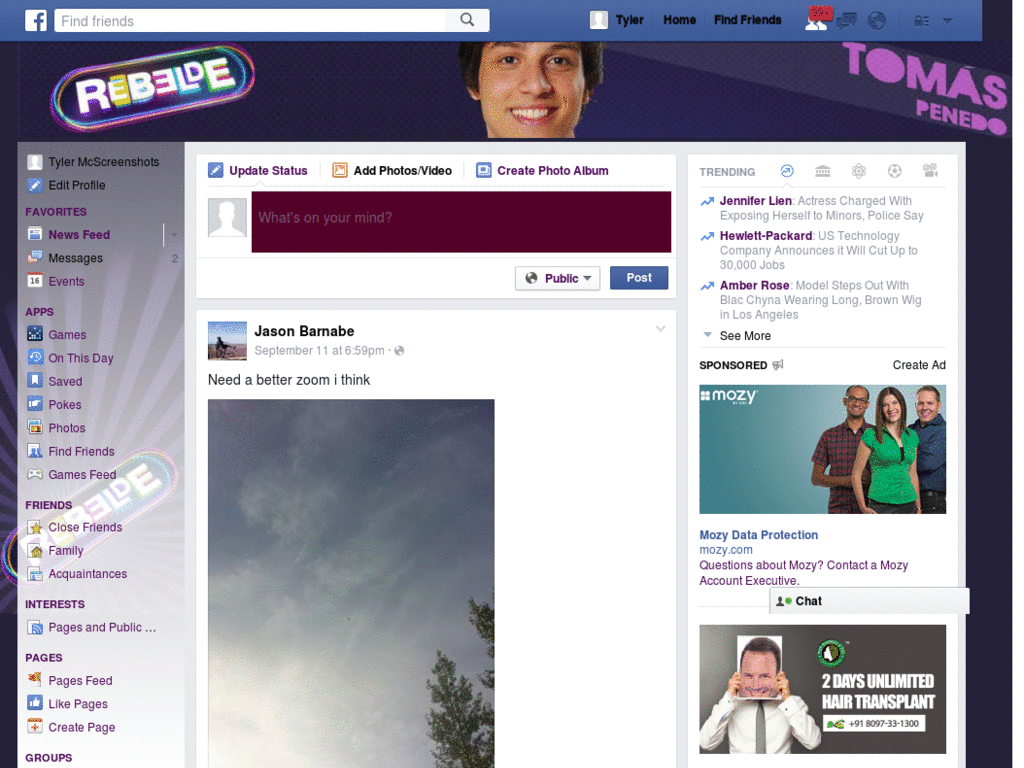Select trending Science atom icon
This screenshot has height=768, width=1024.
(859, 171)
